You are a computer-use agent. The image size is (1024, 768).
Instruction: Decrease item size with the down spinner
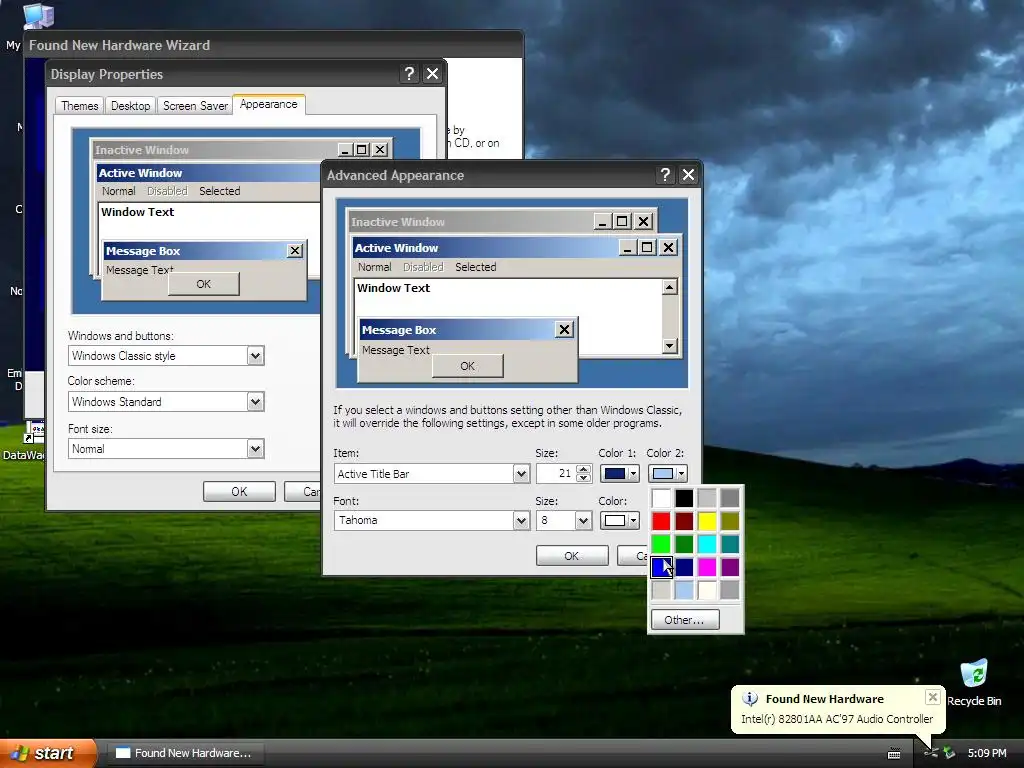[584, 478]
